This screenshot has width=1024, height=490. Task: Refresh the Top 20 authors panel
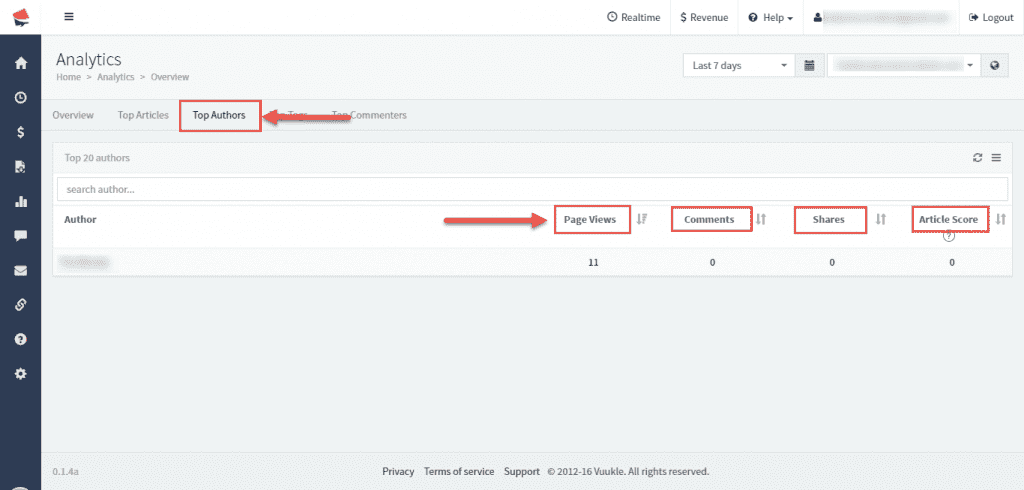coord(978,158)
